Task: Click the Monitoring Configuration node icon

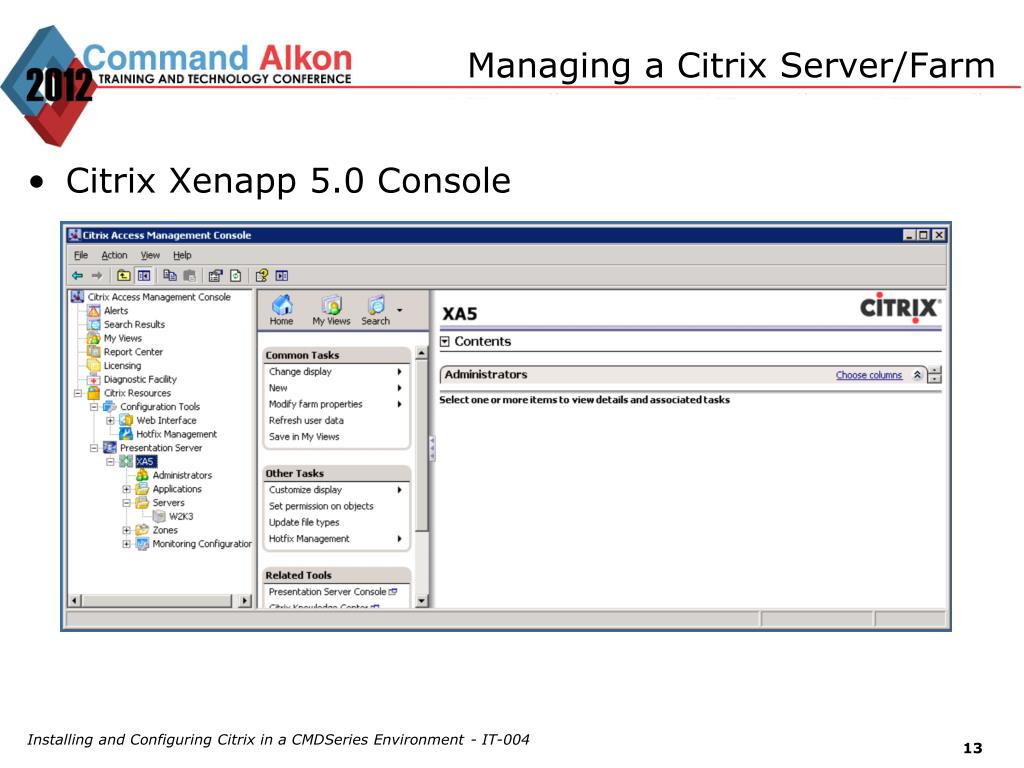Action: point(142,543)
